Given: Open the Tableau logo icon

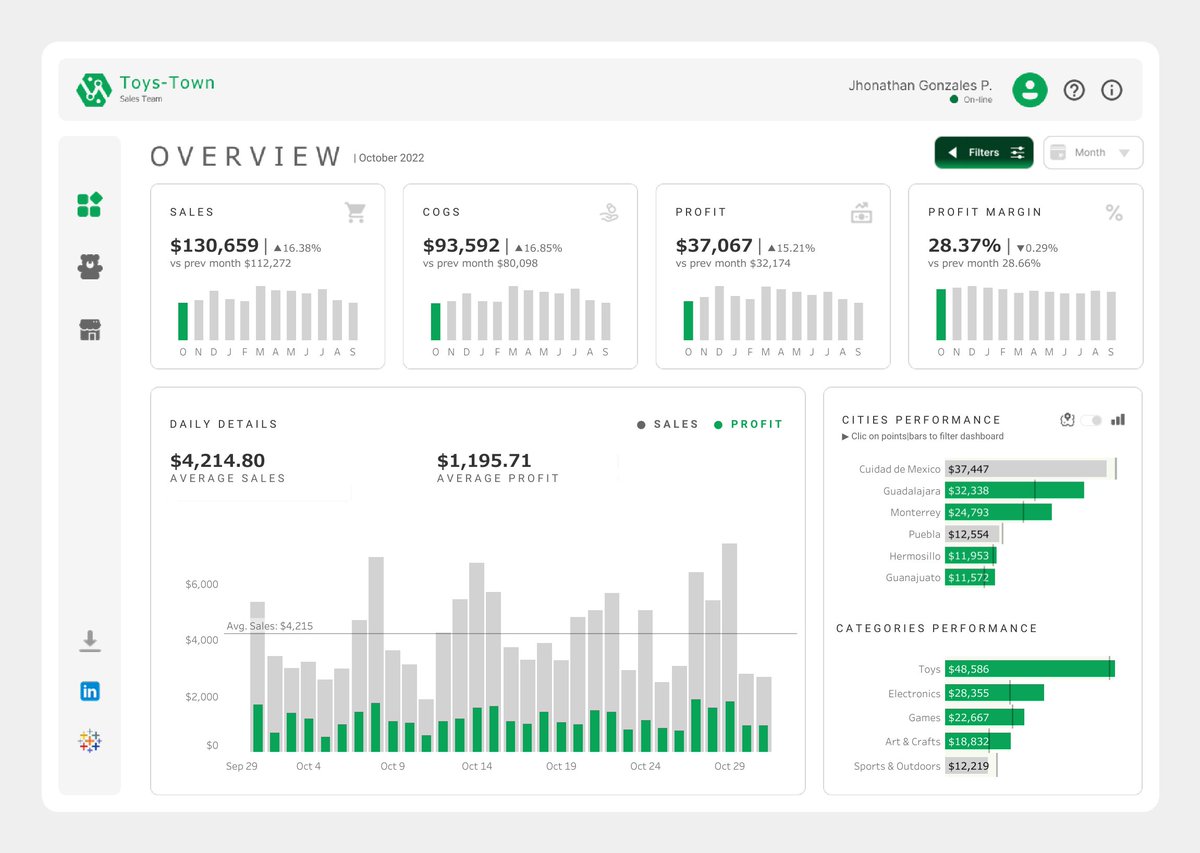Looking at the screenshot, I should pos(90,741).
